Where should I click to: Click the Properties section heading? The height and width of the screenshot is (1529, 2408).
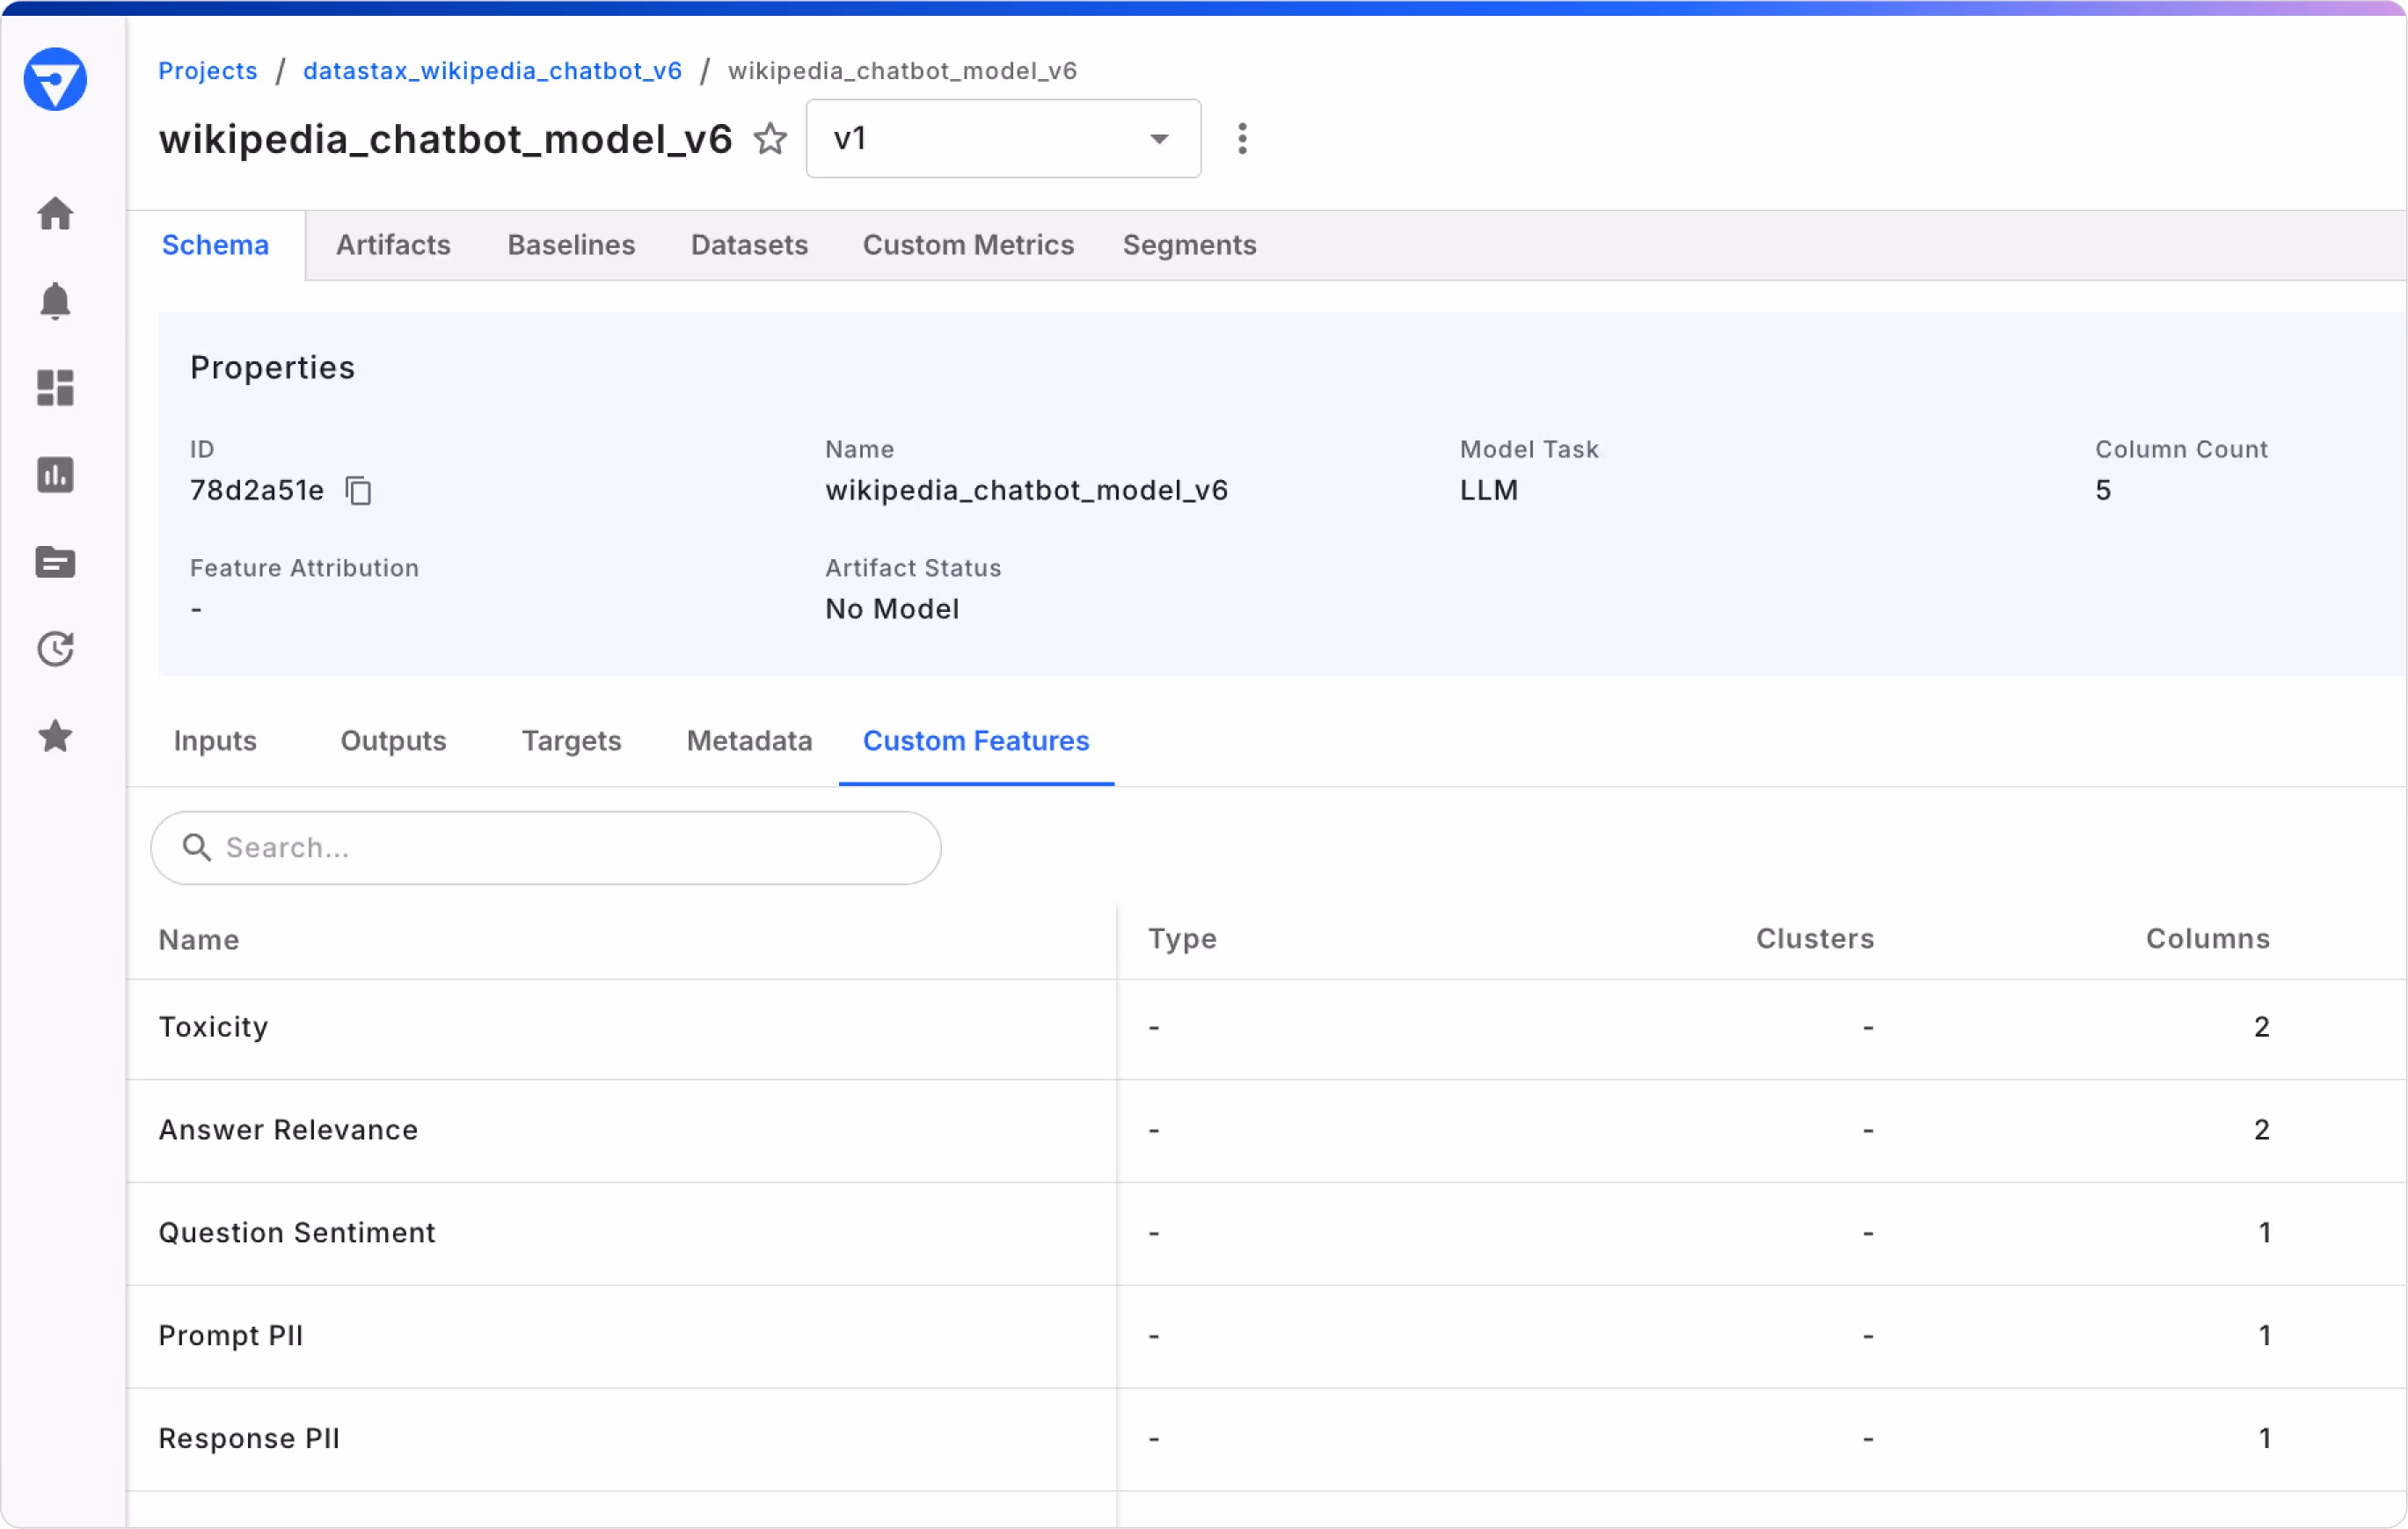272,368
